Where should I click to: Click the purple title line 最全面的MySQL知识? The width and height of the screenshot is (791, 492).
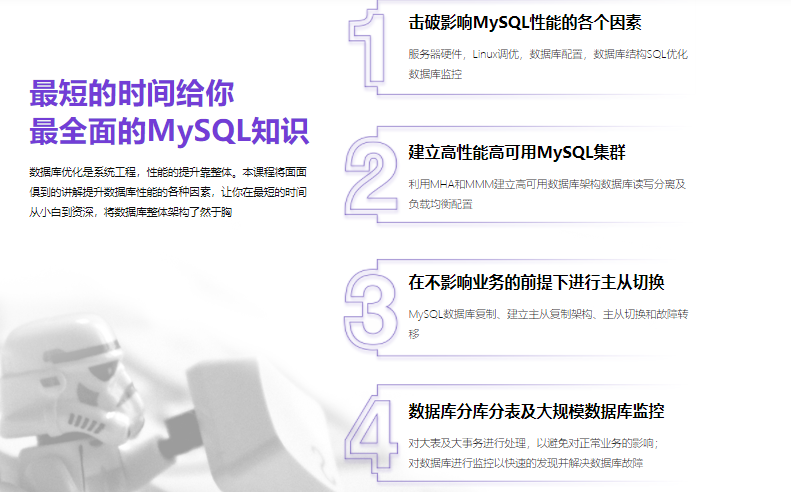169,131
